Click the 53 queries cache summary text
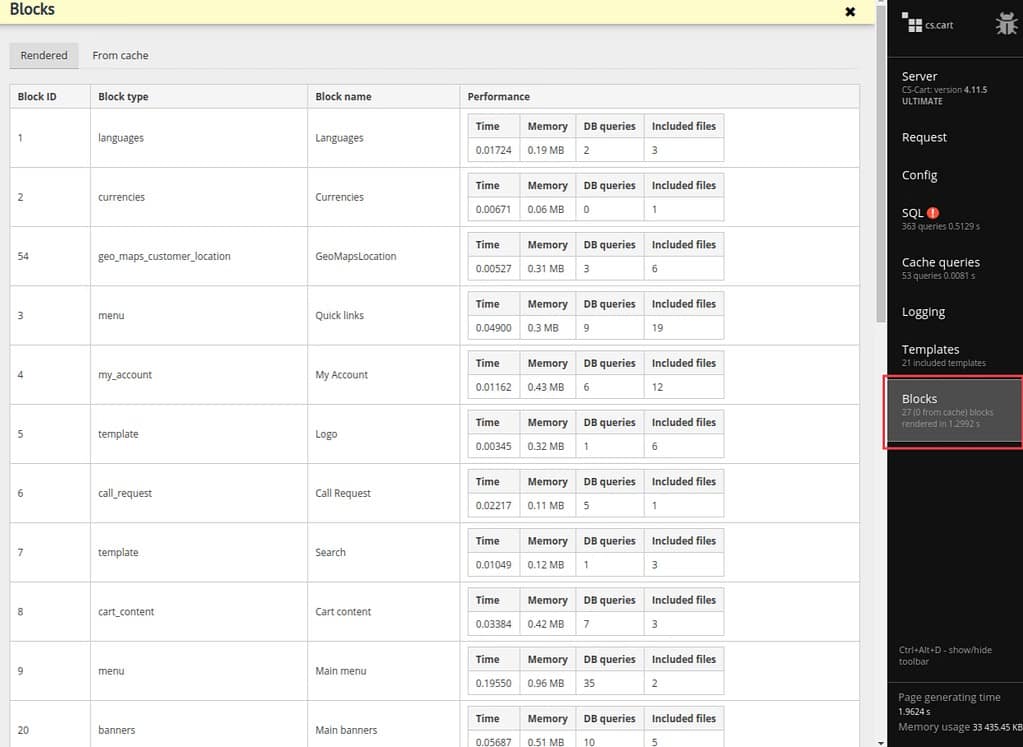 (x=938, y=276)
